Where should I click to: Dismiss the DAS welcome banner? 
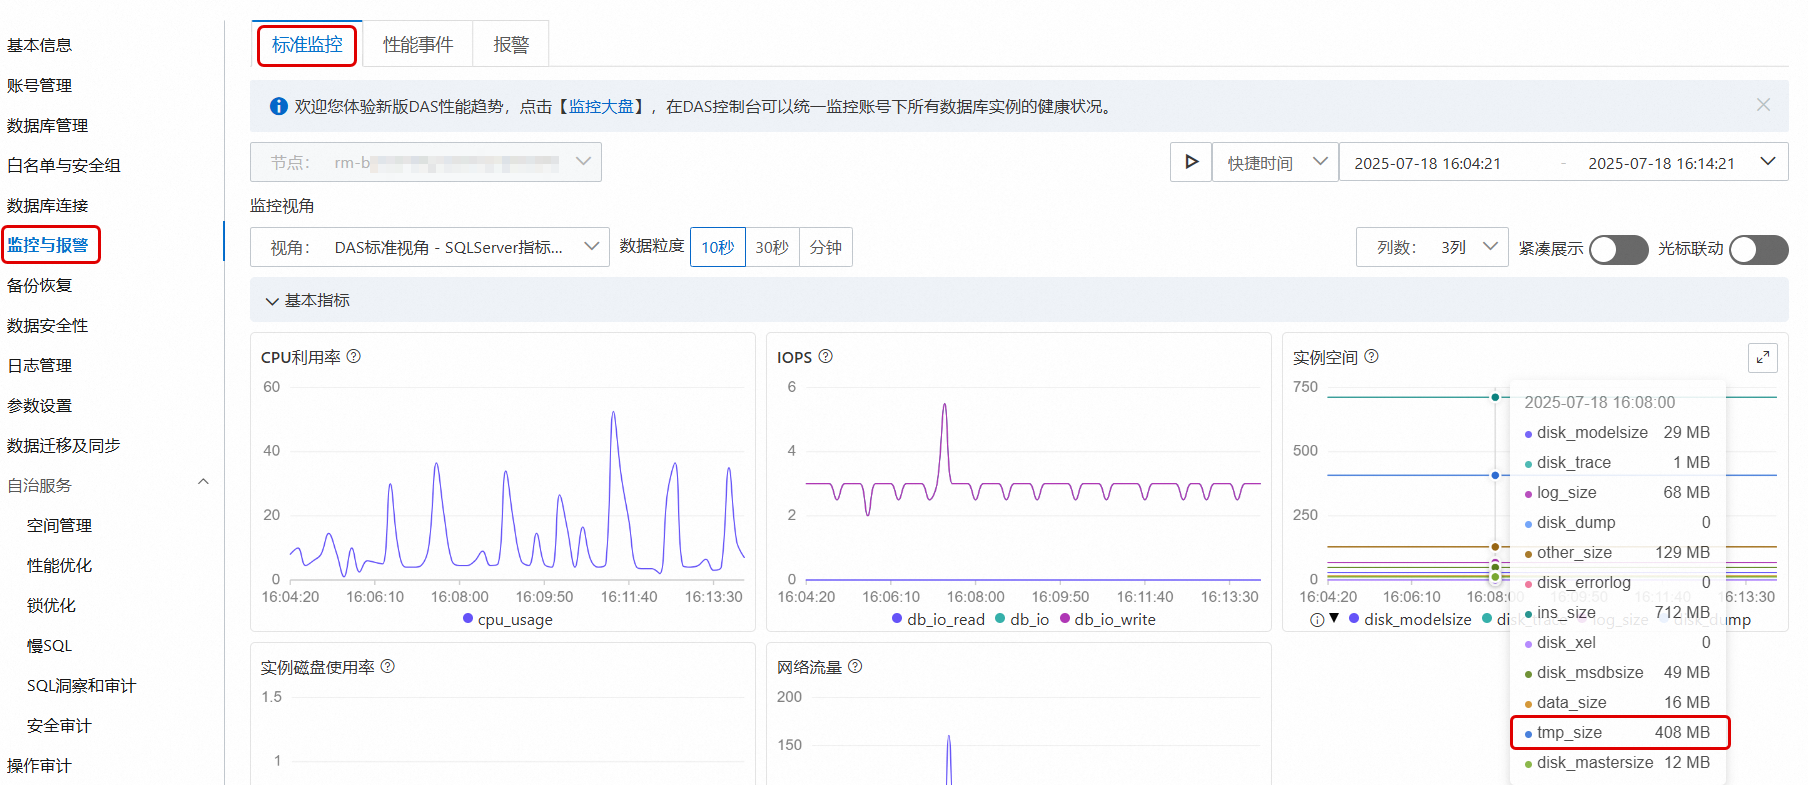click(x=1763, y=105)
